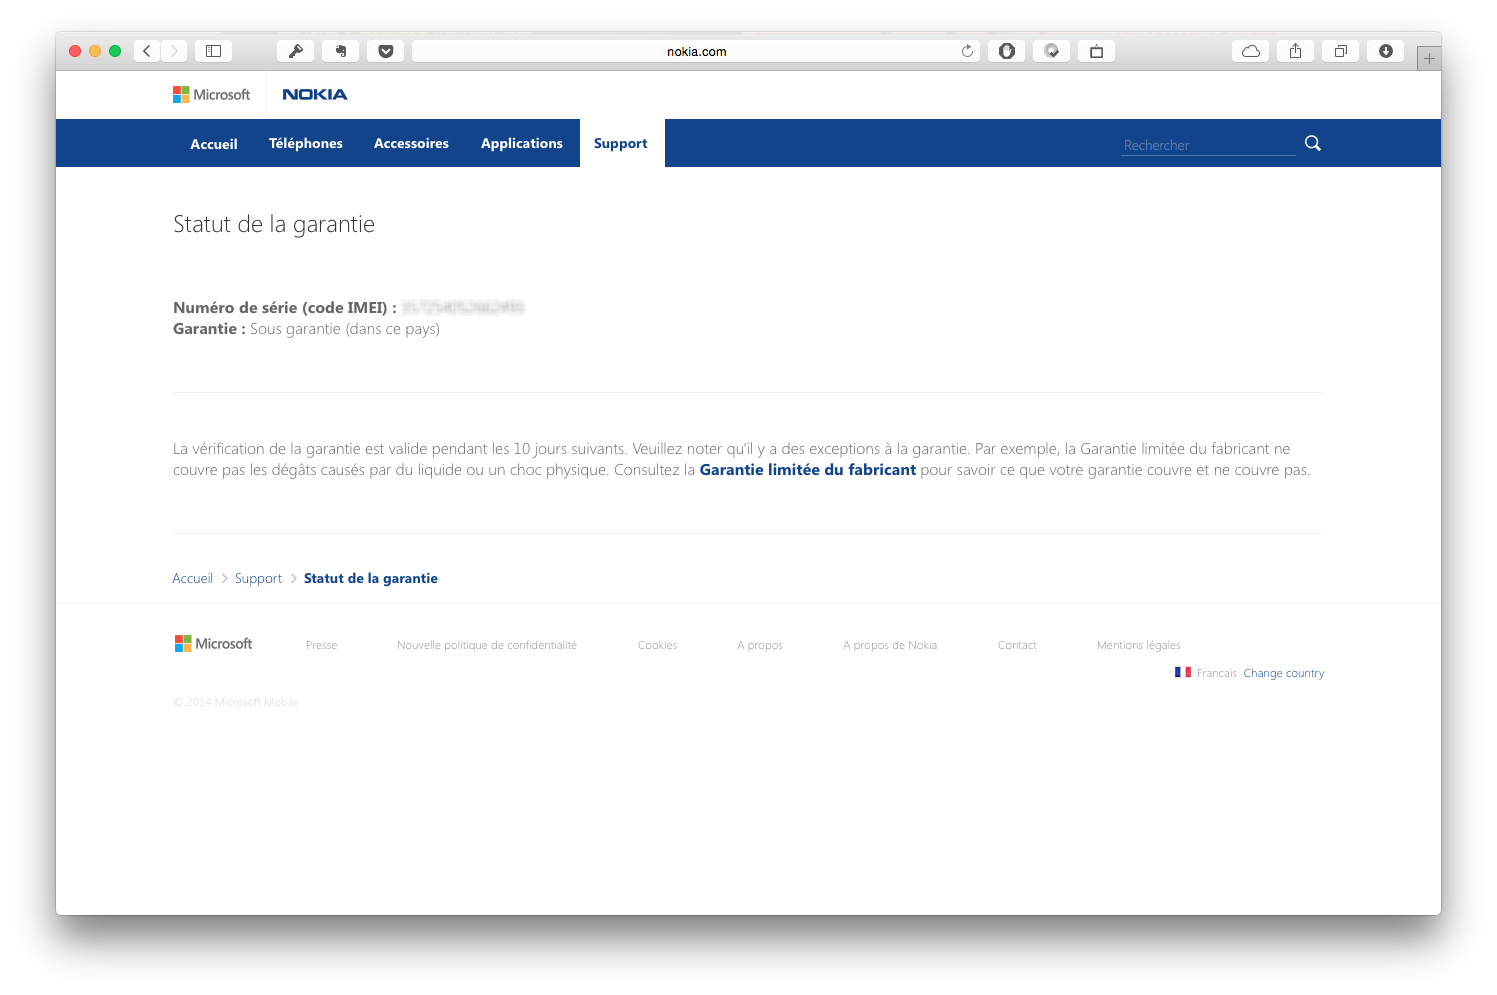
Task: Open the key password extension icon
Action: pyautogui.click(x=296, y=51)
